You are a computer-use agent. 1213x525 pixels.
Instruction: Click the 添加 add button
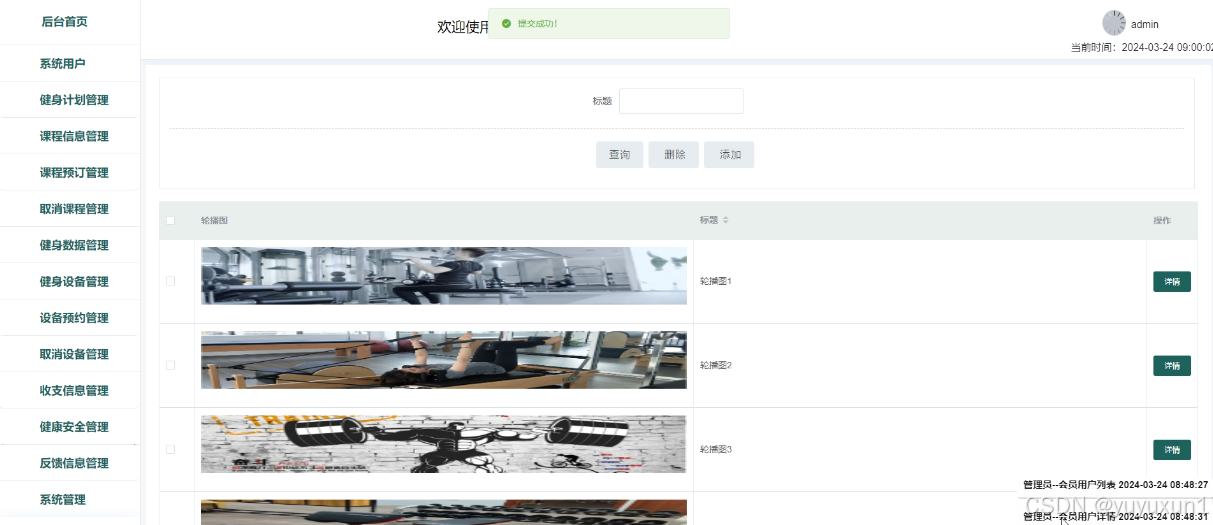click(x=729, y=155)
